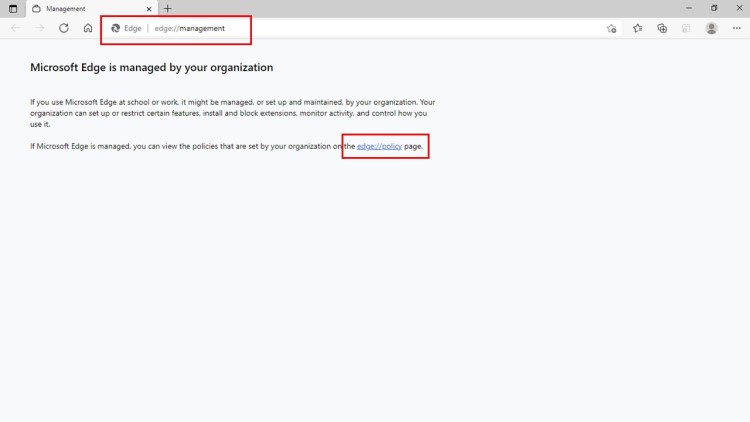Screen dimensions: 750x422
Task: Open the user profile menu
Action: coord(711,28)
